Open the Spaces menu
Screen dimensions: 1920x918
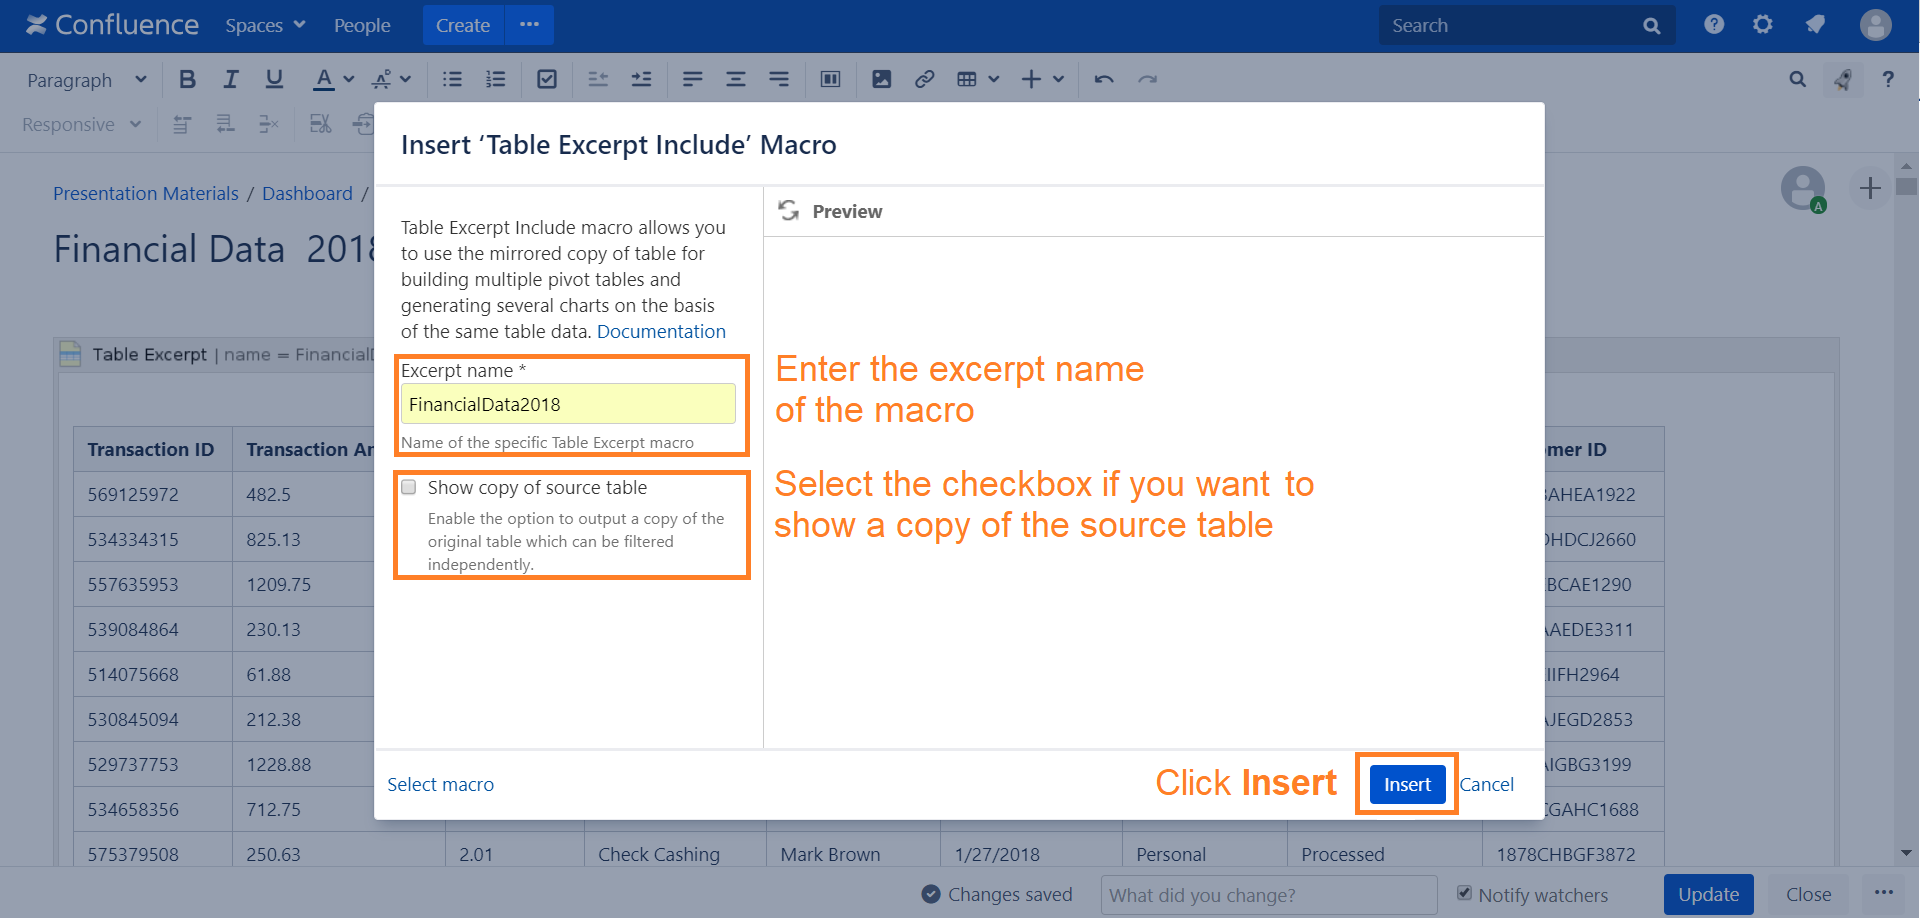pos(265,25)
